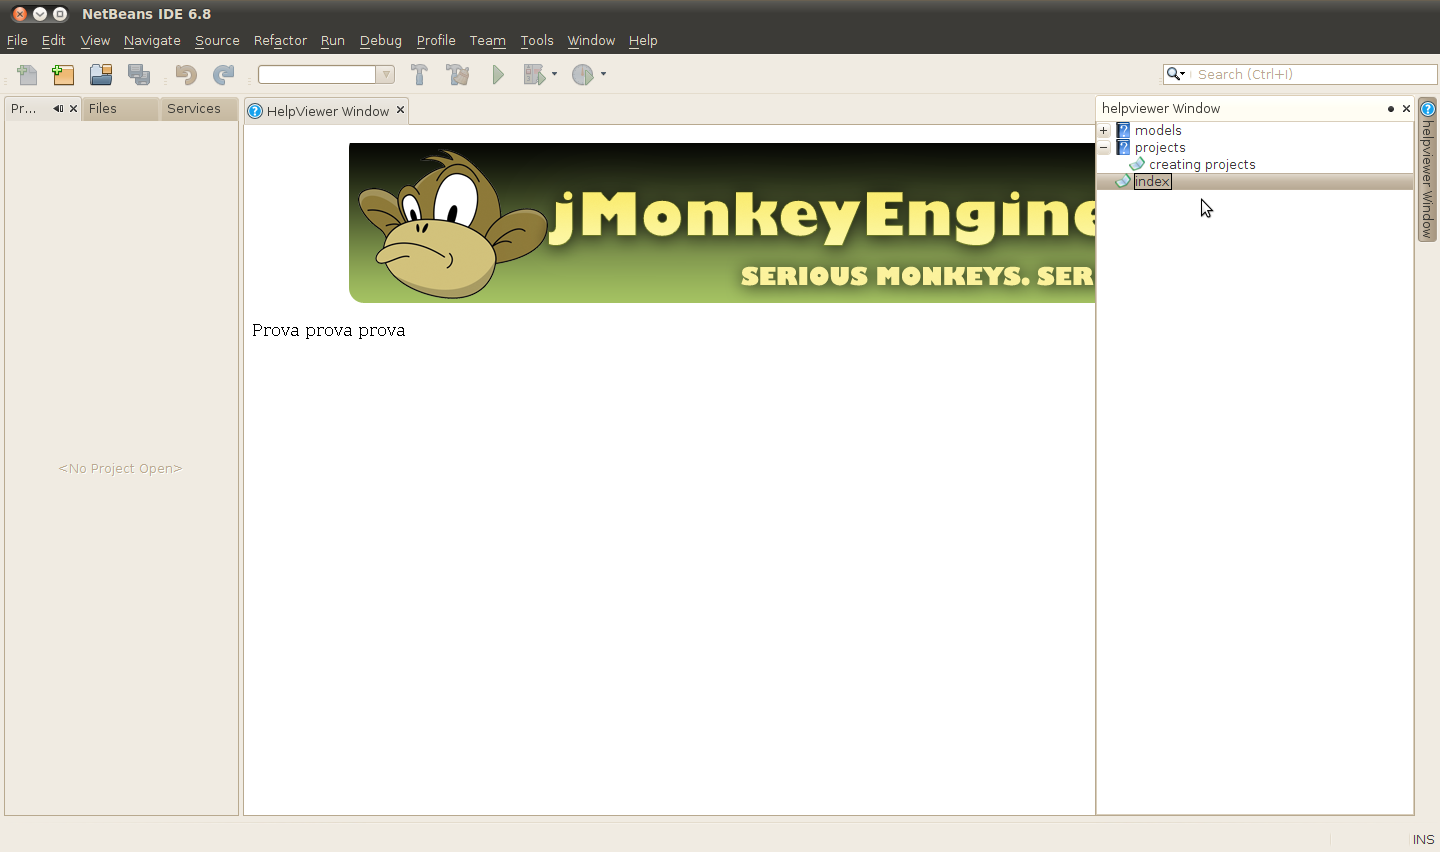Open the Refactor menu
The image size is (1440, 852).
[x=280, y=40]
